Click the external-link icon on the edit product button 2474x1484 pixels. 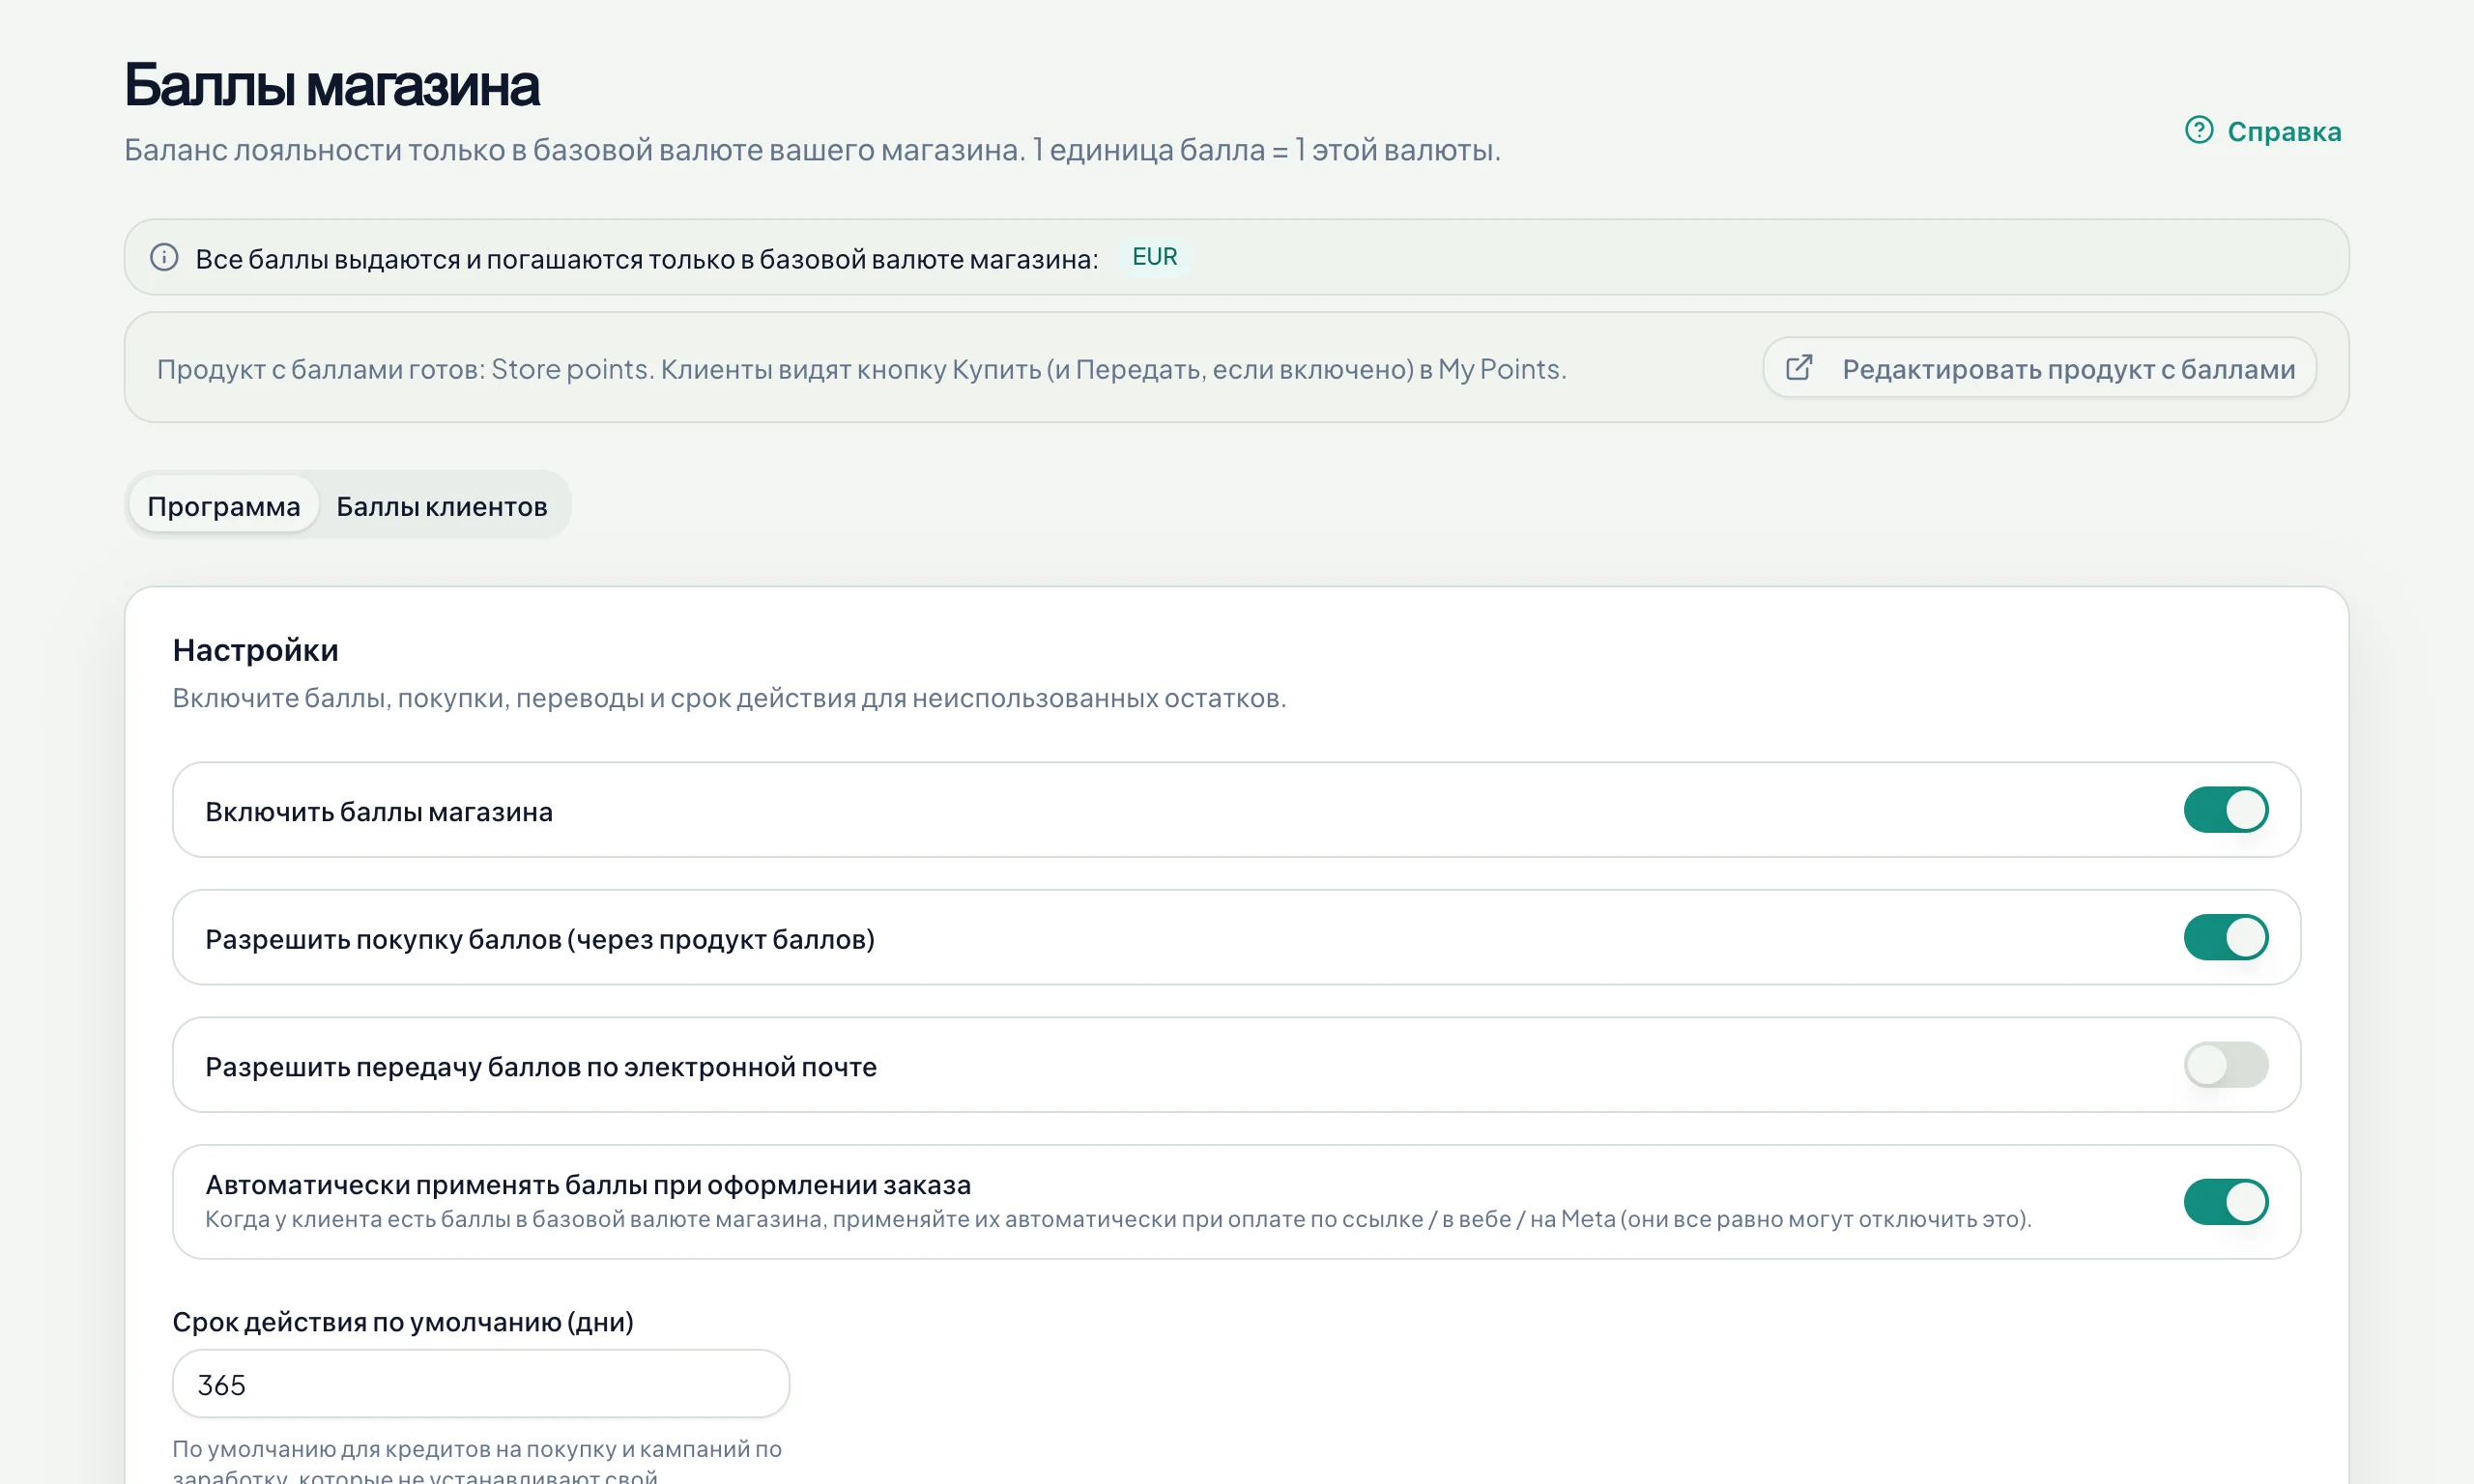point(1798,368)
